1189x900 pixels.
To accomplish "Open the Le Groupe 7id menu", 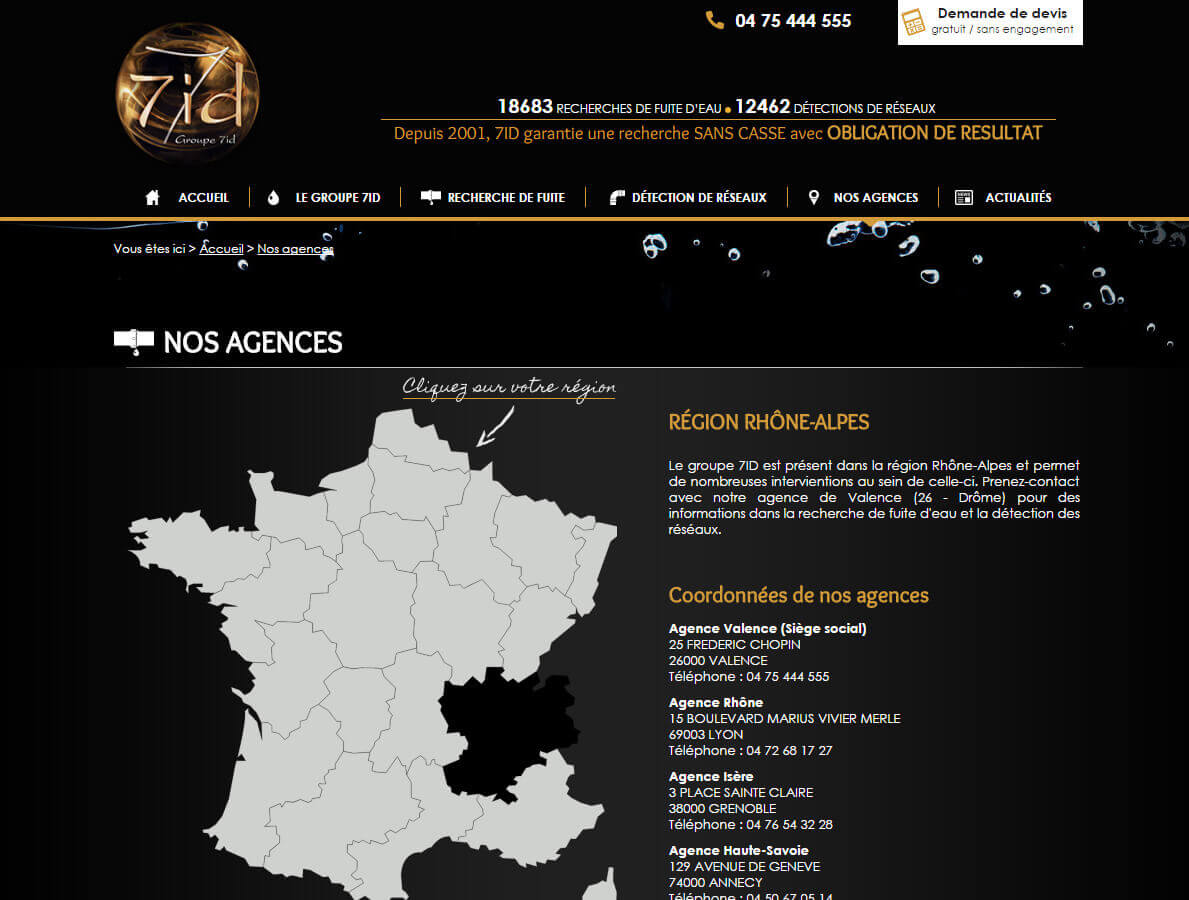I will click(x=337, y=197).
